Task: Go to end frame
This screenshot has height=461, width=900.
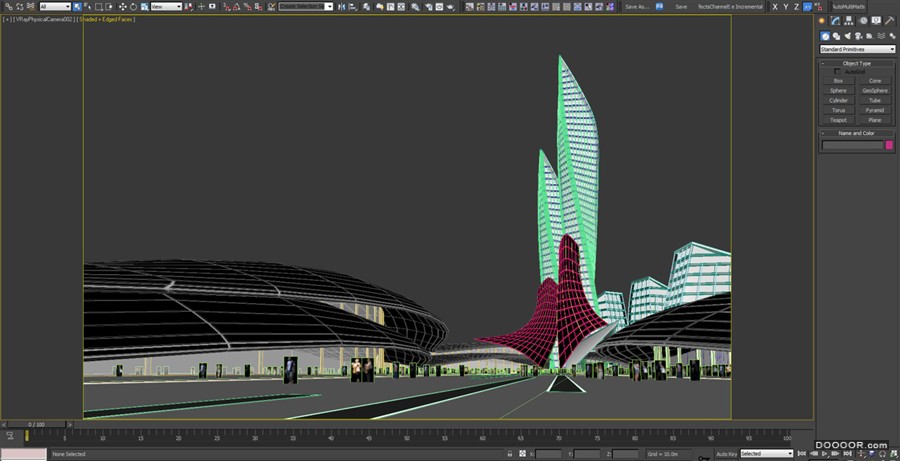Action: pos(849,454)
